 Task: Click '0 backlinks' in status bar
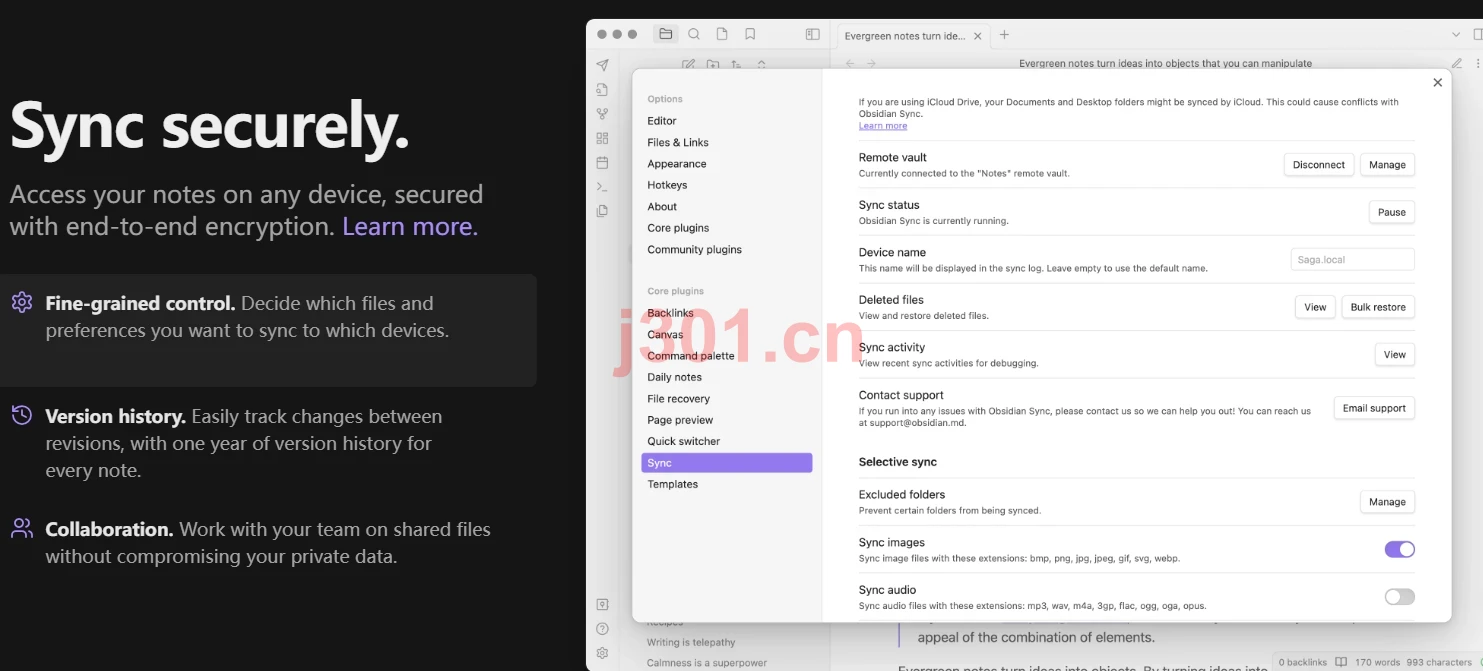coord(1303,662)
